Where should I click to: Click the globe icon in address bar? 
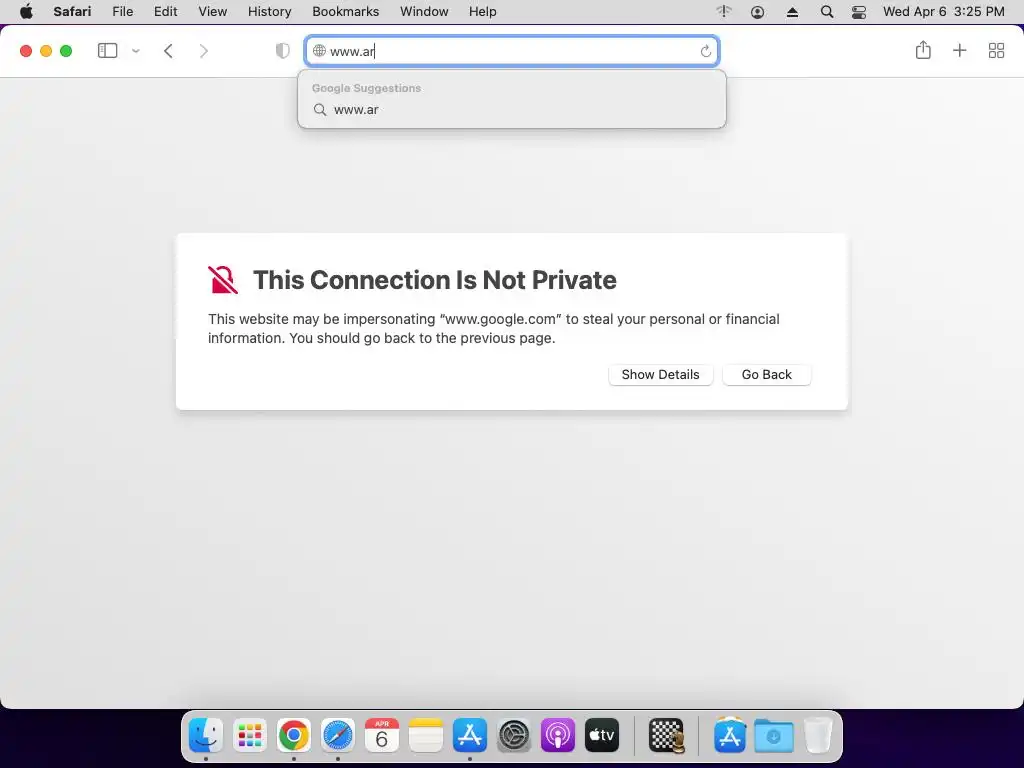click(319, 51)
